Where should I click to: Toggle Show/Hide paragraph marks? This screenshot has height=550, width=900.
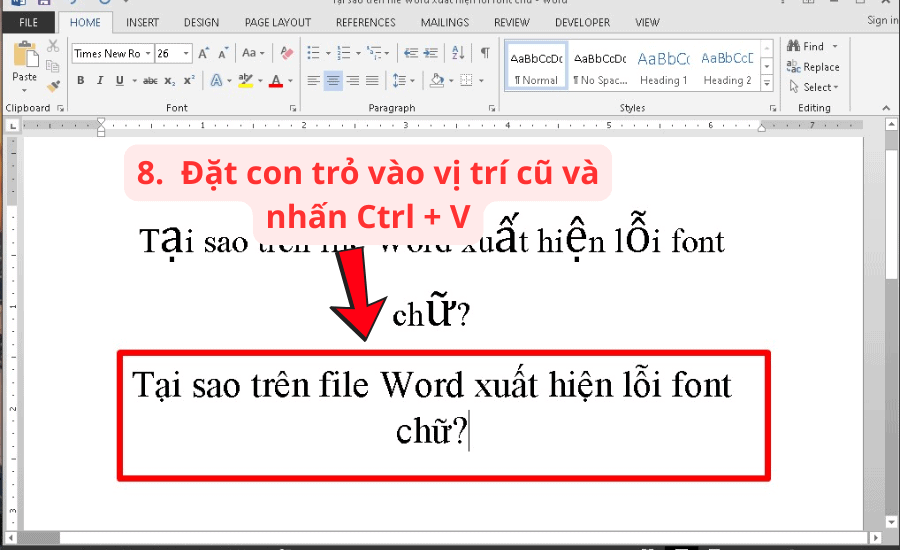click(x=485, y=53)
